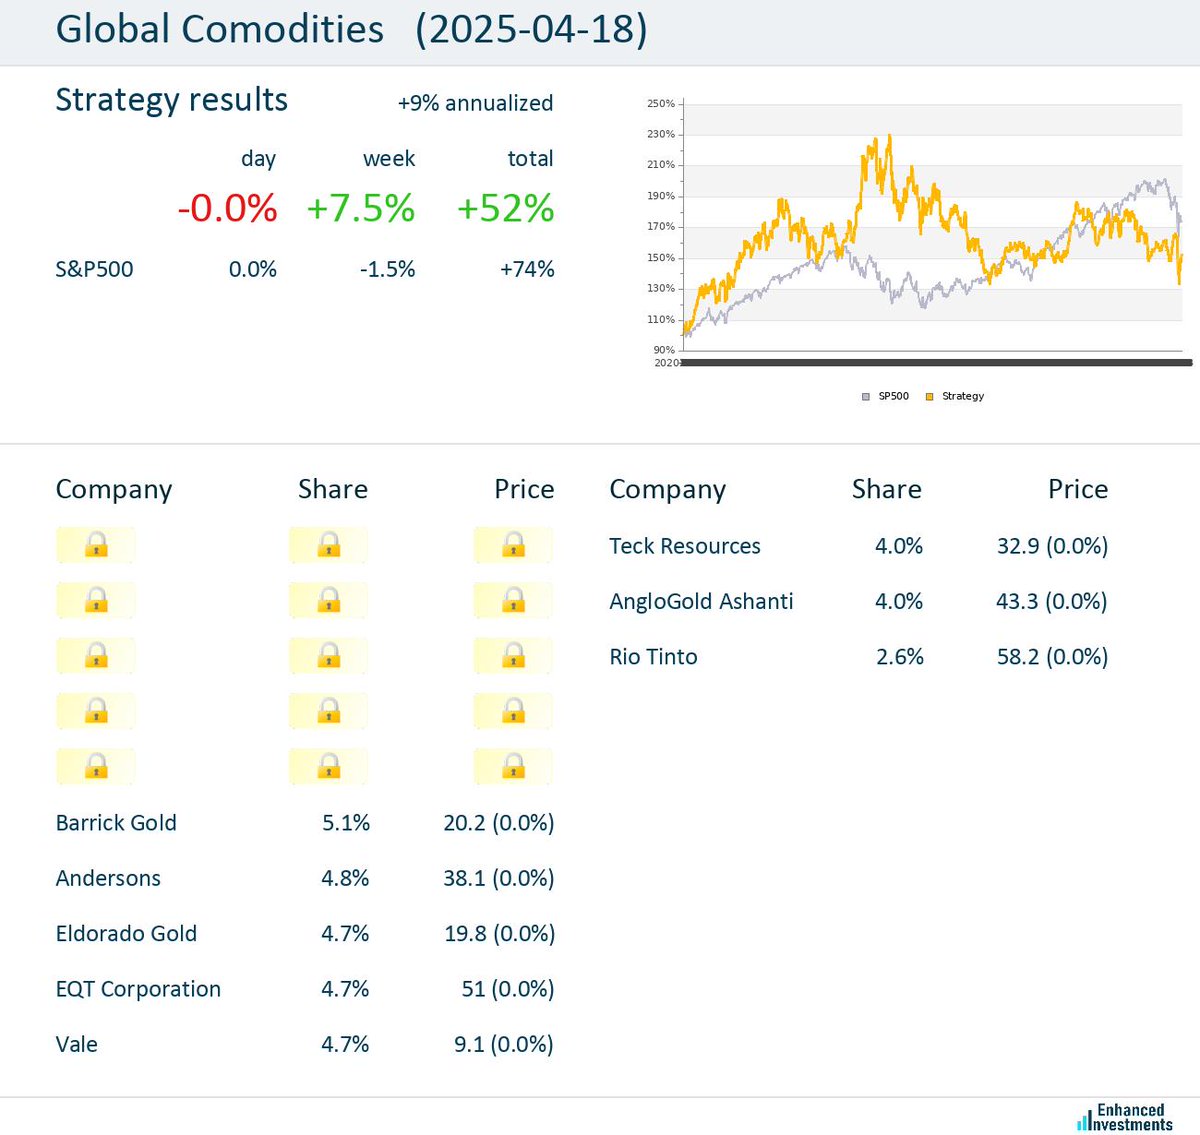
Task: Click the second locked row's Price lock icon
Action: (514, 600)
